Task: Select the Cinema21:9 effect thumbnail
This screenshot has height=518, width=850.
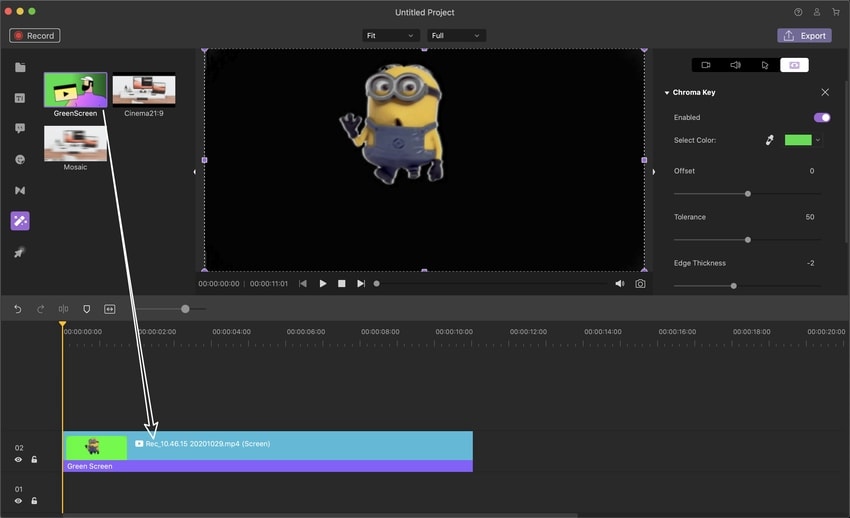Action: (x=144, y=89)
